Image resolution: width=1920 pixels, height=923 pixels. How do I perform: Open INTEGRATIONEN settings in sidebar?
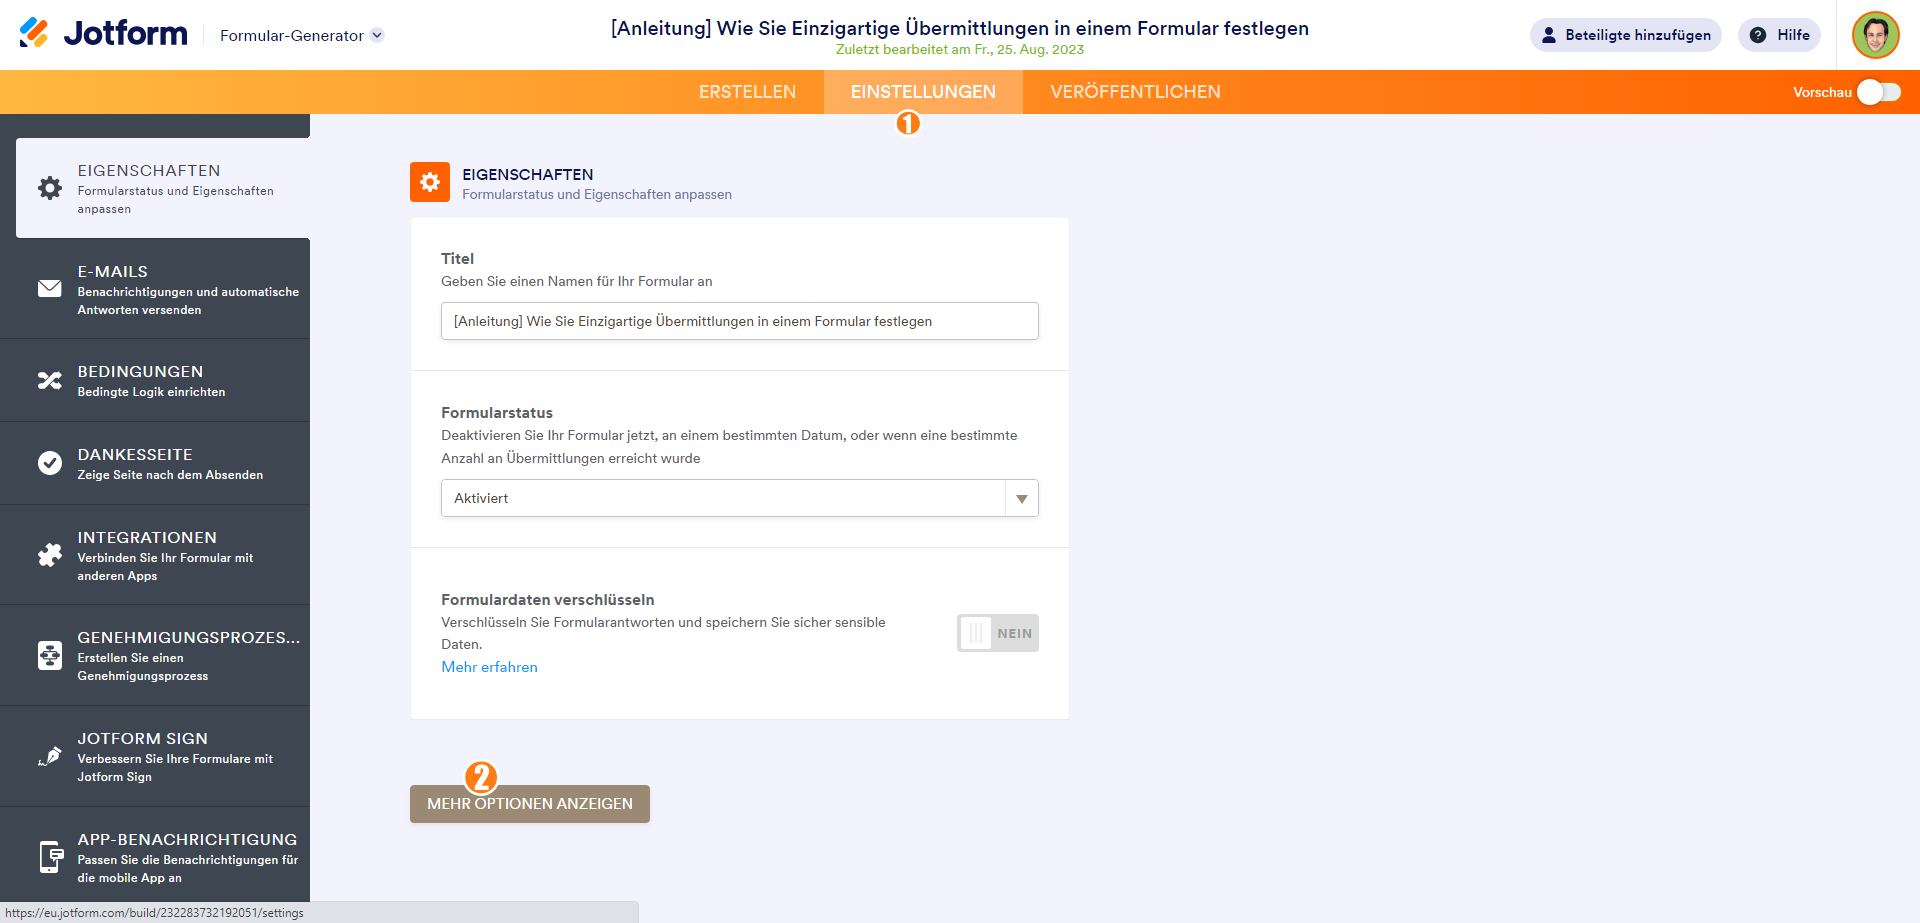coord(155,555)
